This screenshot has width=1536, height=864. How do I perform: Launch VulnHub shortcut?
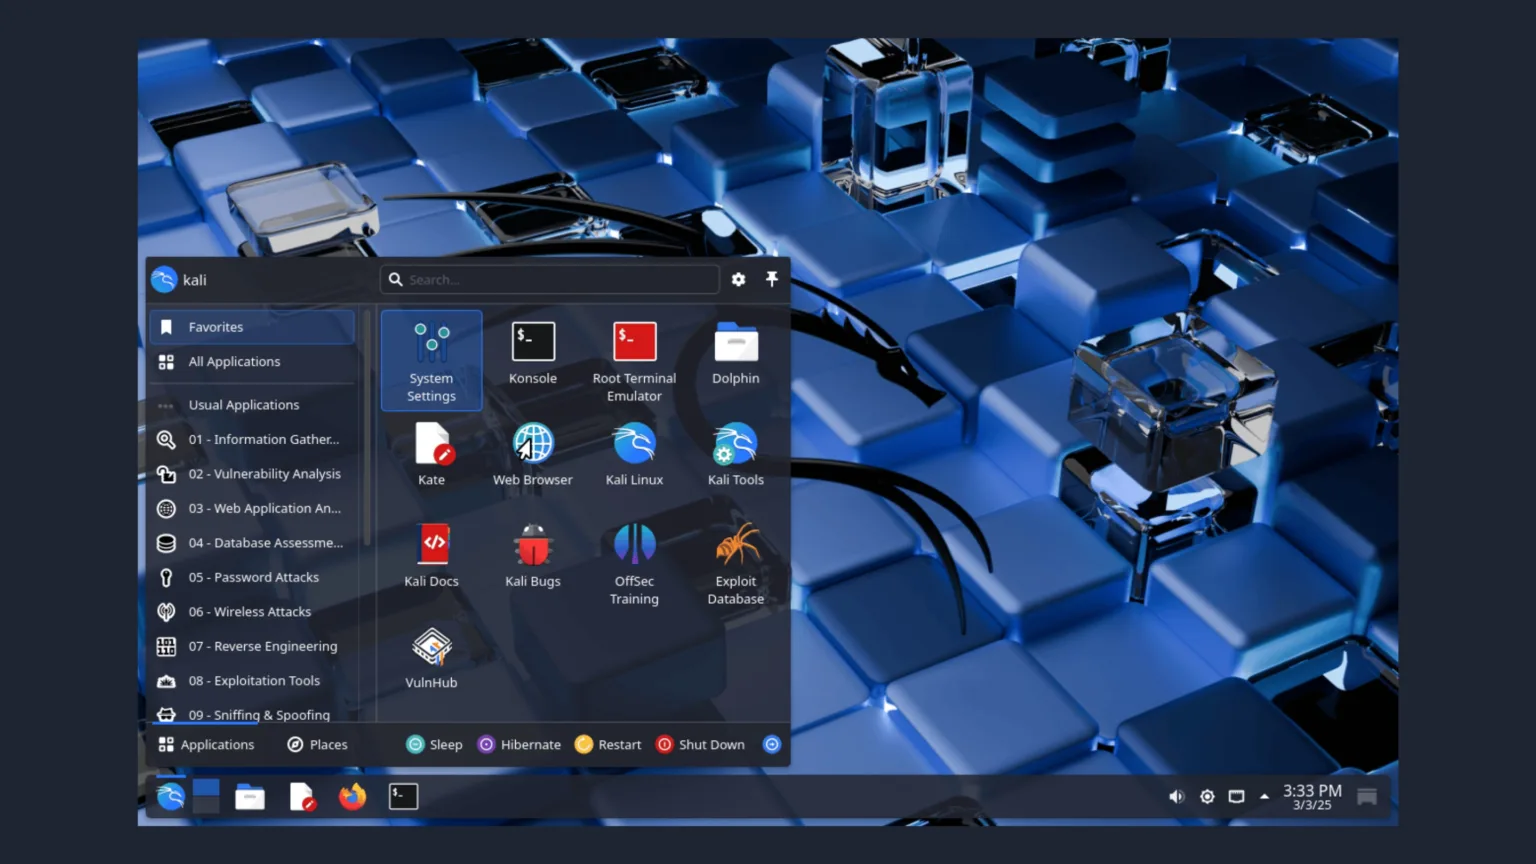point(432,657)
